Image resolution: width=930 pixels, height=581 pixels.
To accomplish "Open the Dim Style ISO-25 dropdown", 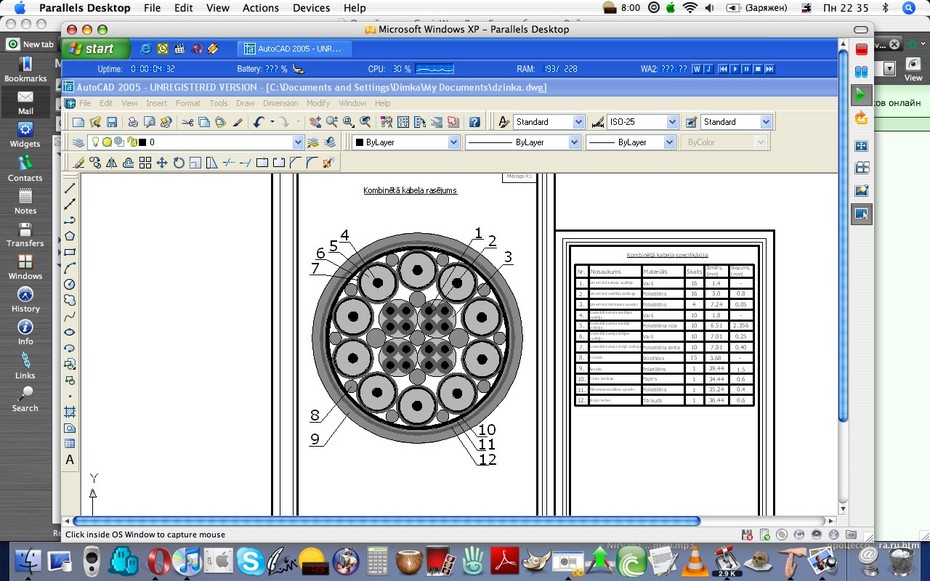I will tap(672, 122).
